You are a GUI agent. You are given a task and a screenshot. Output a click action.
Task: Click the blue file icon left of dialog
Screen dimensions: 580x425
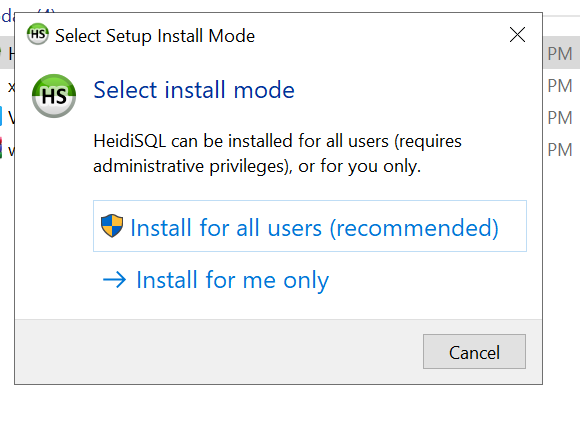(1, 116)
